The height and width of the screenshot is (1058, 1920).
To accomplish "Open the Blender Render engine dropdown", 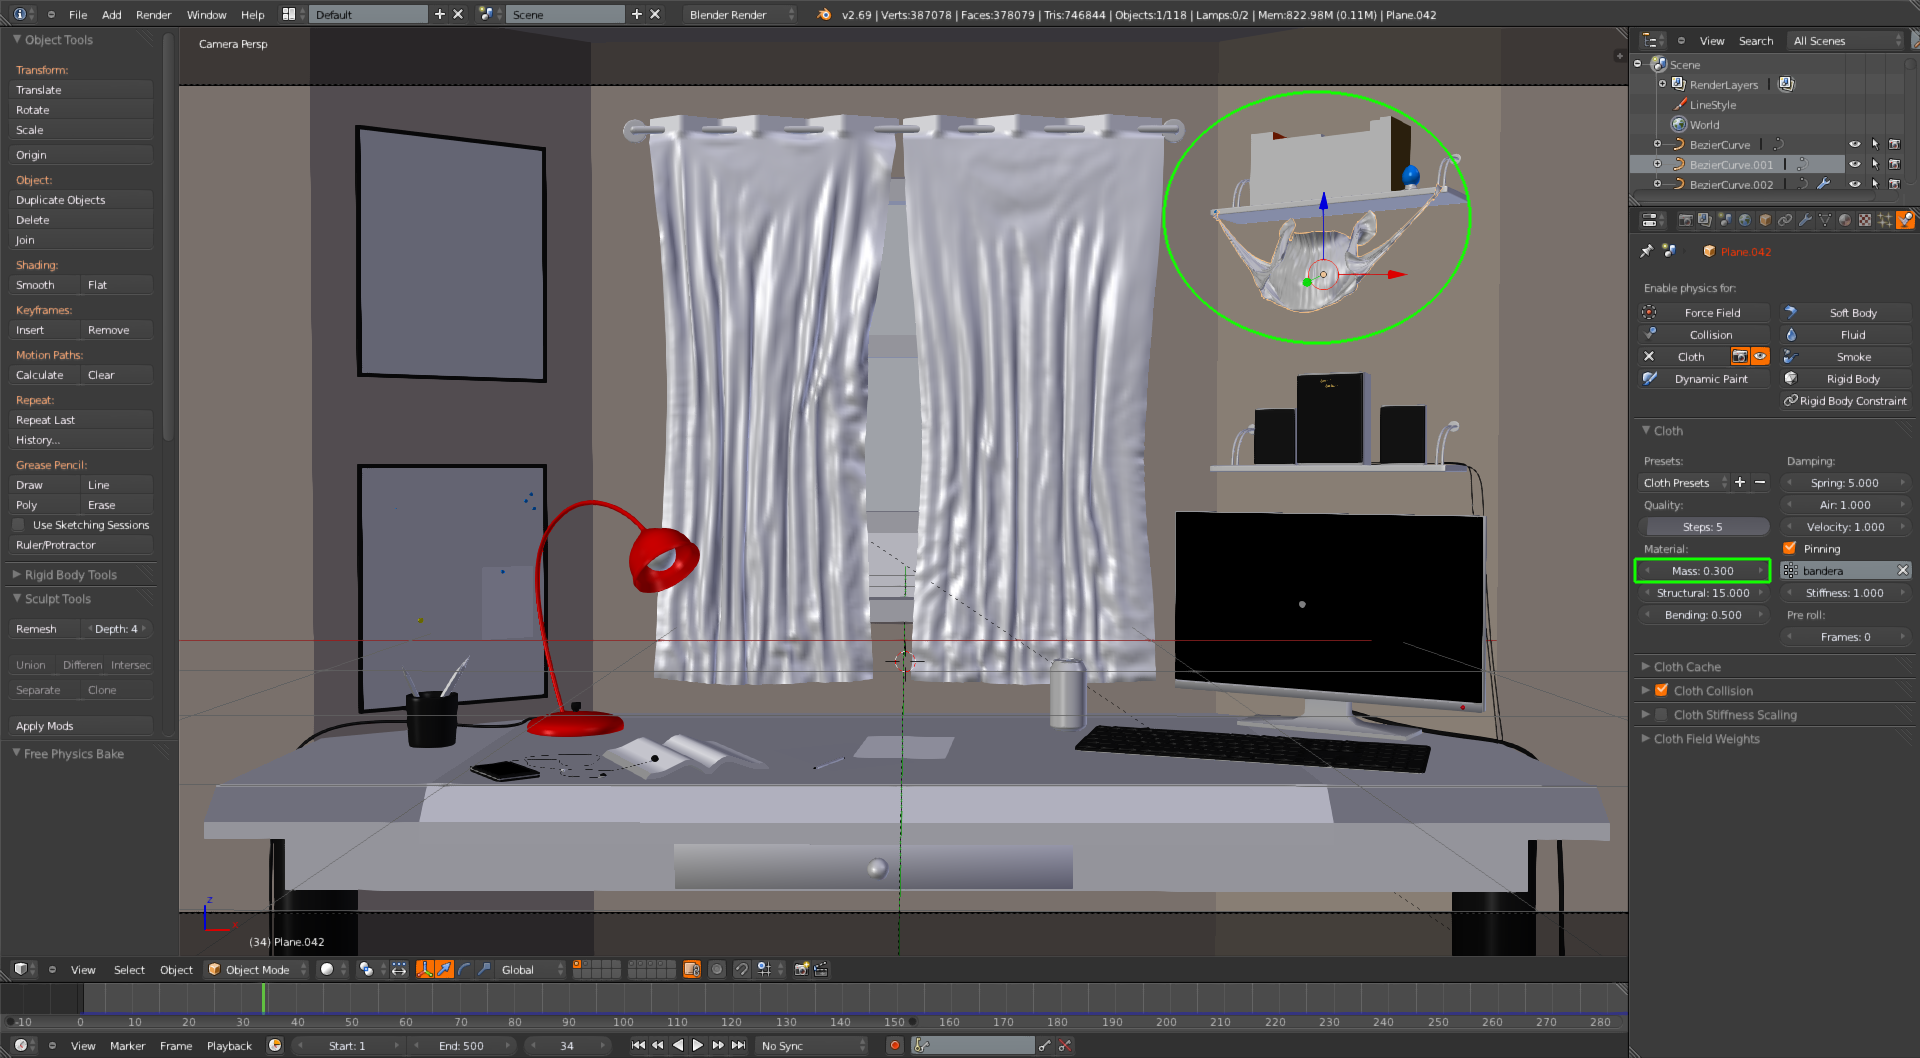I will coord(740,14).
